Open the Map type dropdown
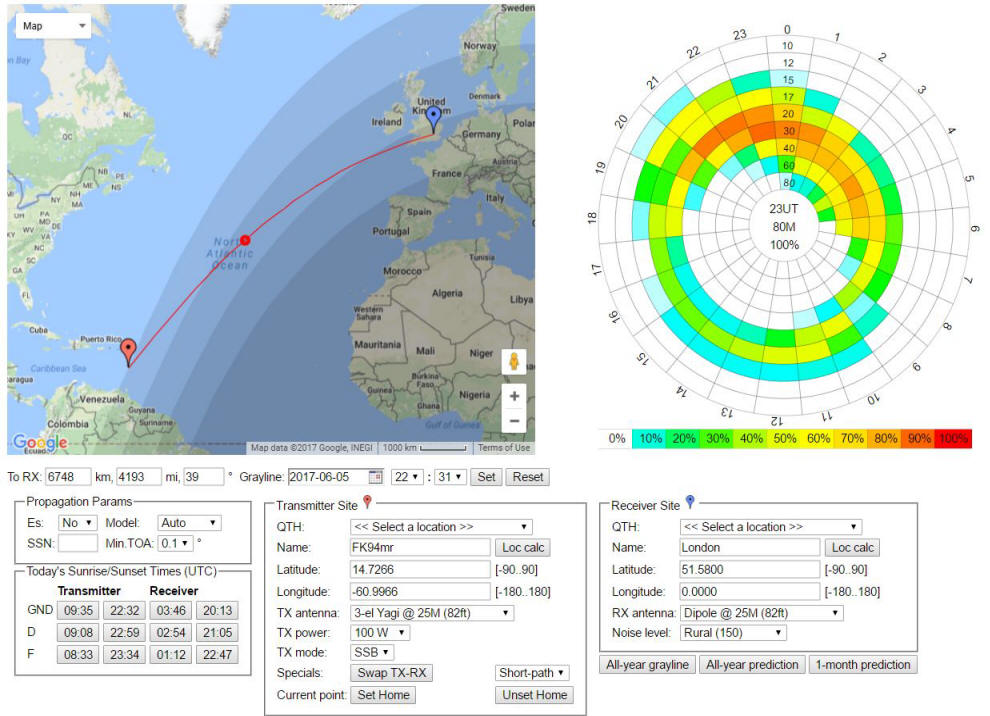This screenshot has height=716, width=990. point(53,25)
